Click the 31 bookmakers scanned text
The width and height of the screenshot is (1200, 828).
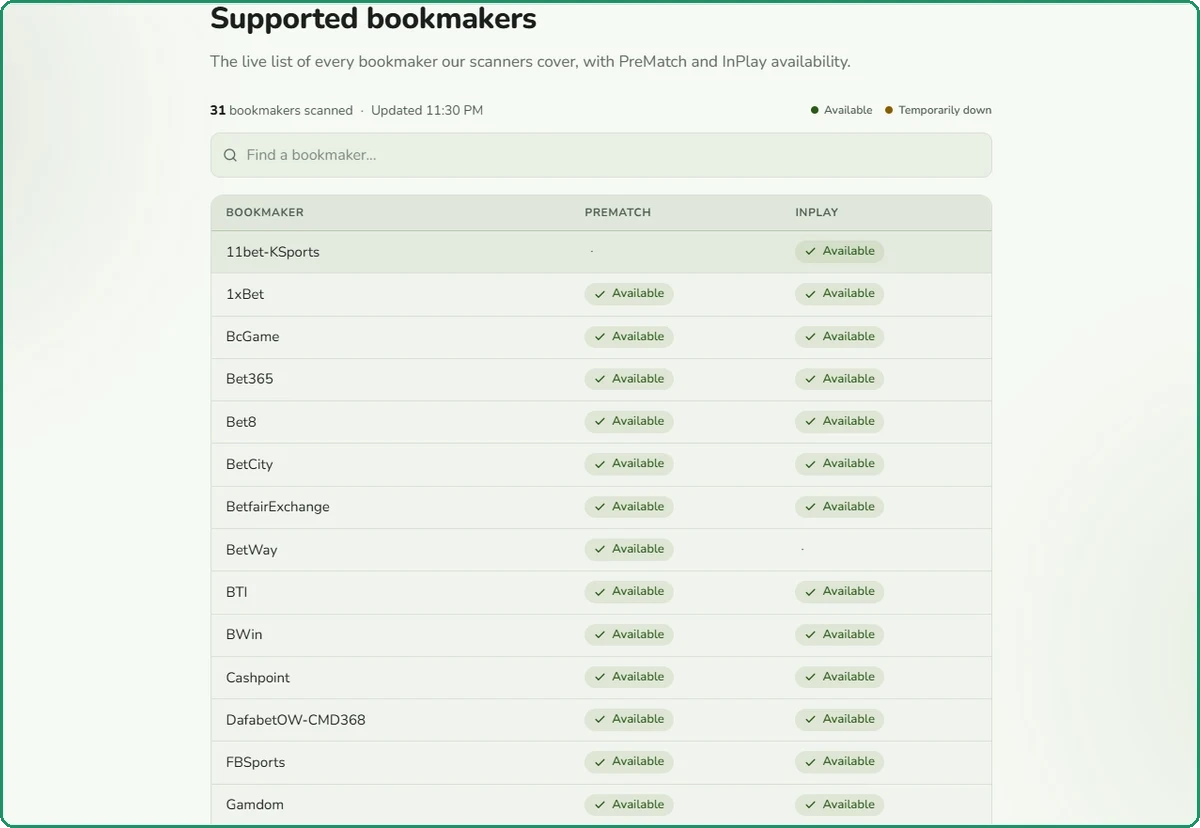(x=281, y=111)
